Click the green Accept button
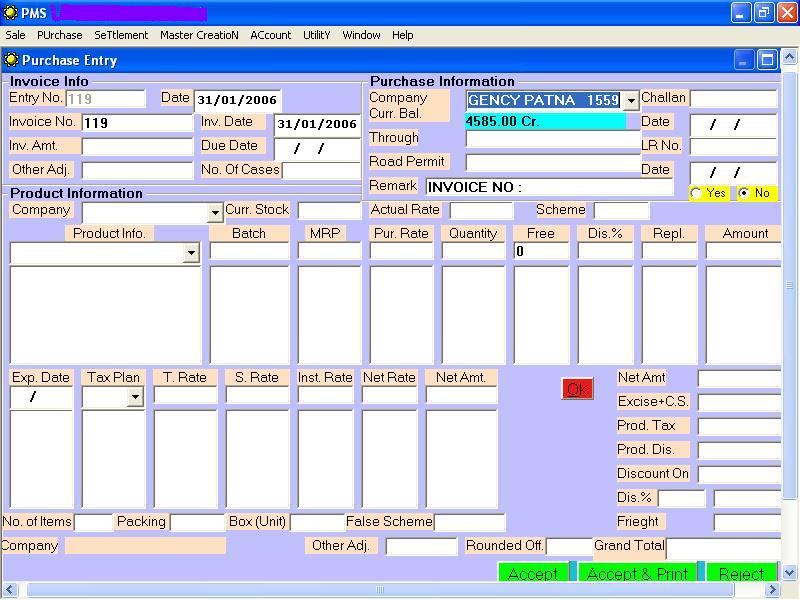The width and height of the screenshot is (800, 600). tap(533, 573)
